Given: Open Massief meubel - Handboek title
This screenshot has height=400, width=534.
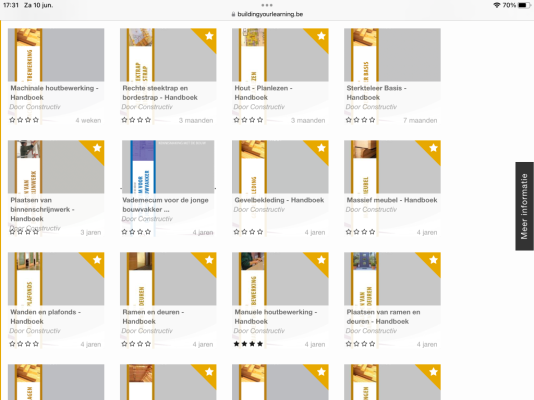Looking at the screenshot, I should click(x=392, y=200).
